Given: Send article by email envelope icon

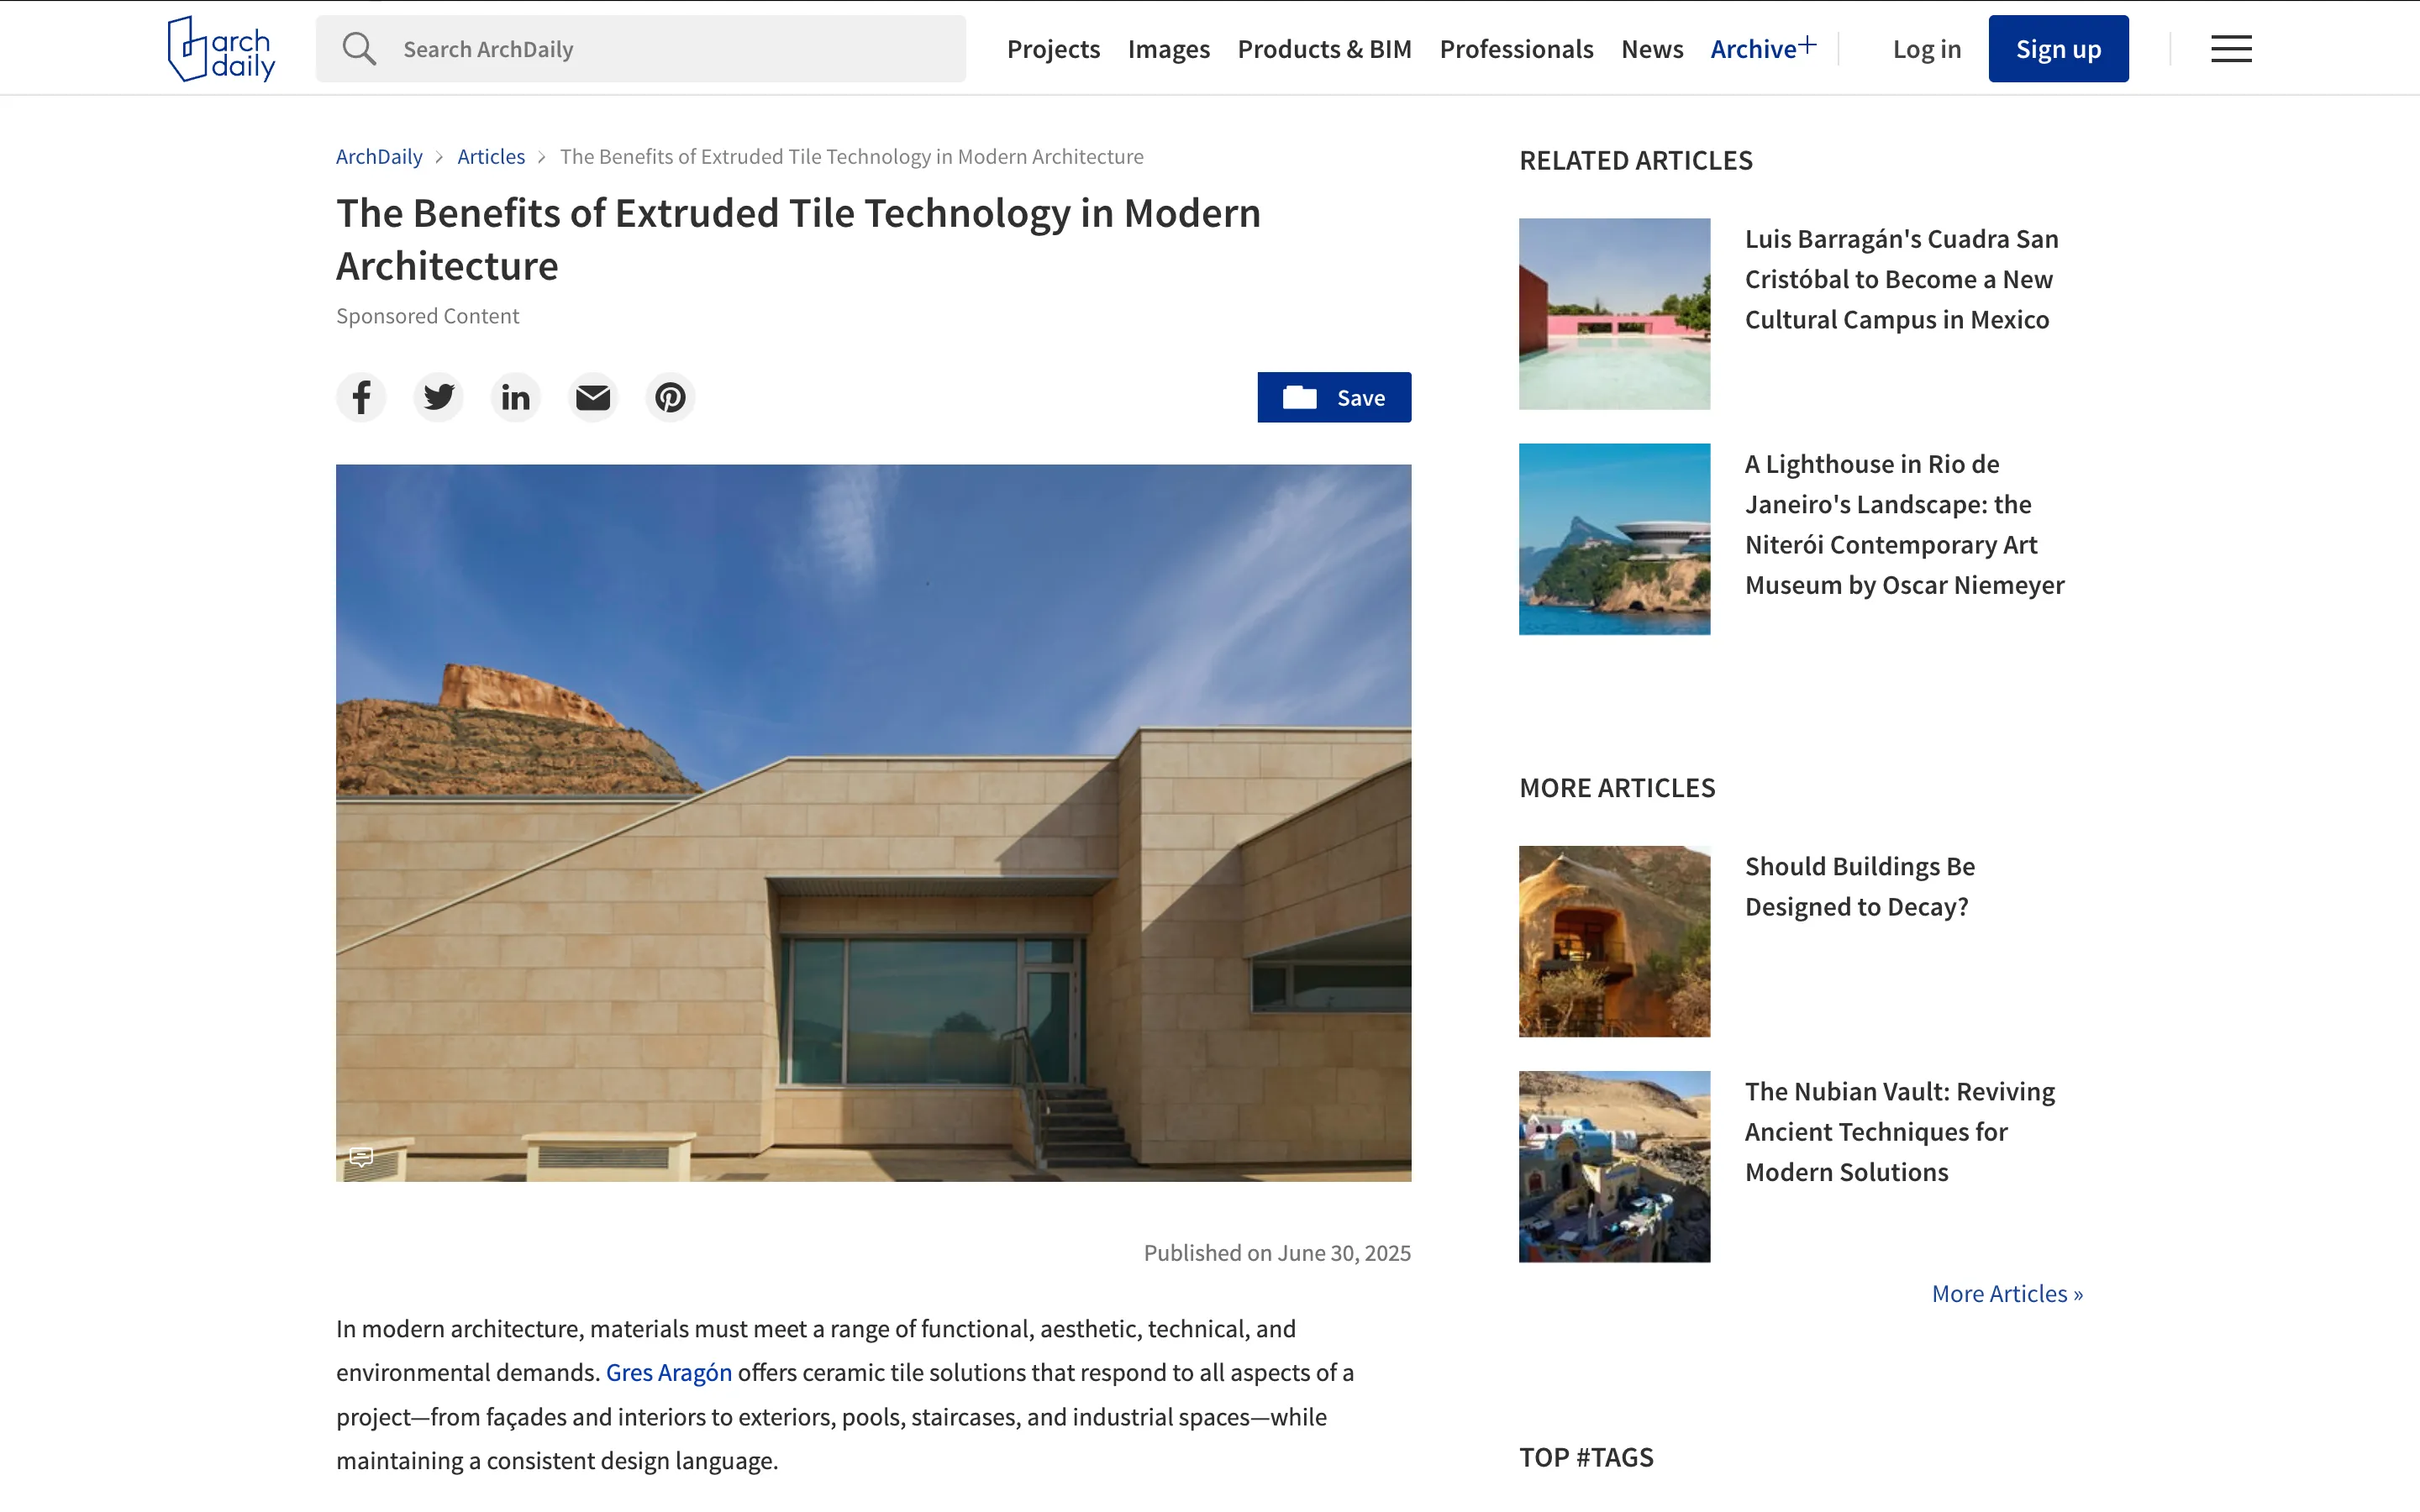Looking at the screenshot, I should point(593,397).
